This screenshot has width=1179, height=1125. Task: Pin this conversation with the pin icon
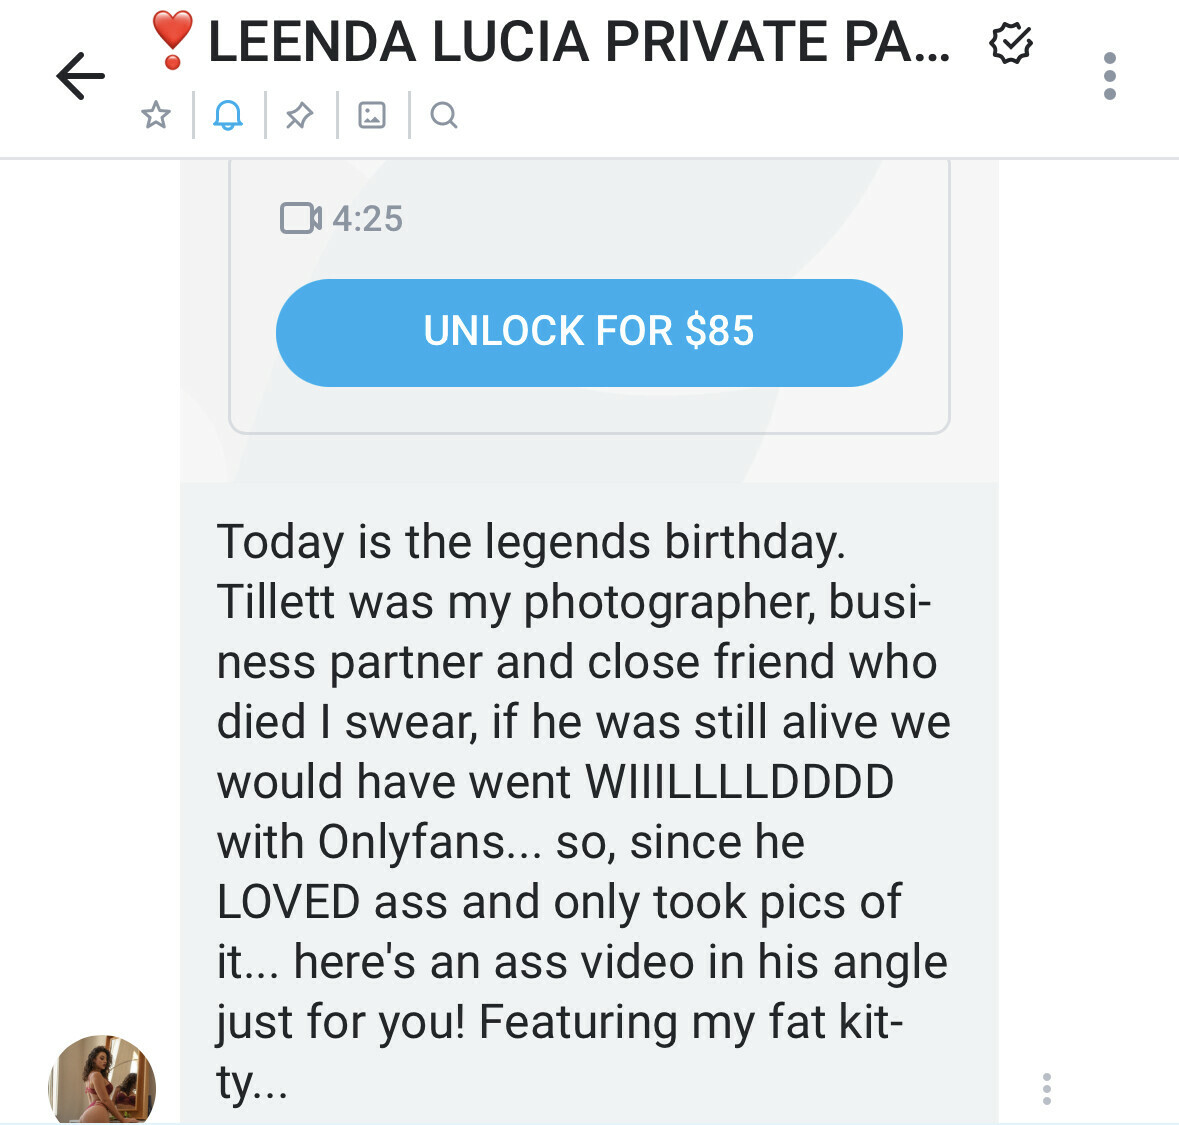(x=299, y=115)
